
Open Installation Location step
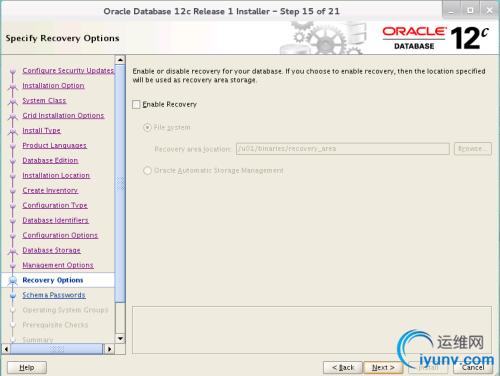tap(56, 176)
